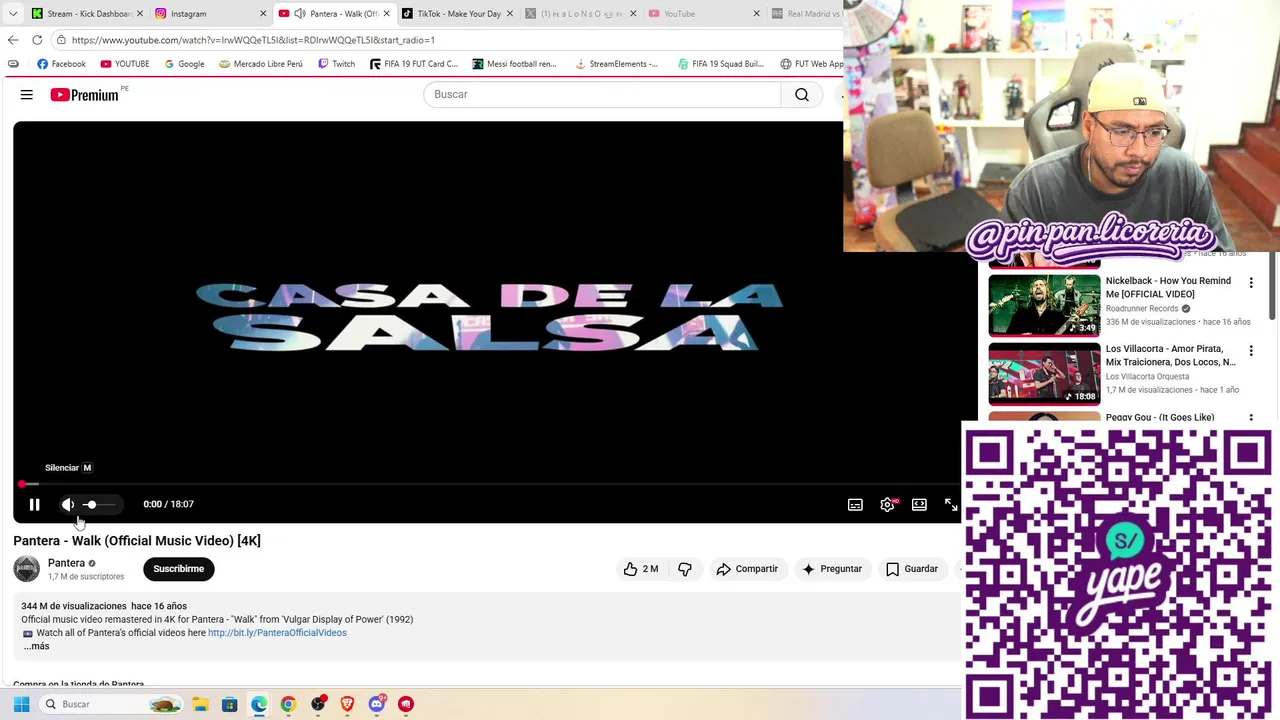Viewport: 1280px width, 720px height.
Task: Open the YOUTUBE bookmark
Action: coord(124,64)
